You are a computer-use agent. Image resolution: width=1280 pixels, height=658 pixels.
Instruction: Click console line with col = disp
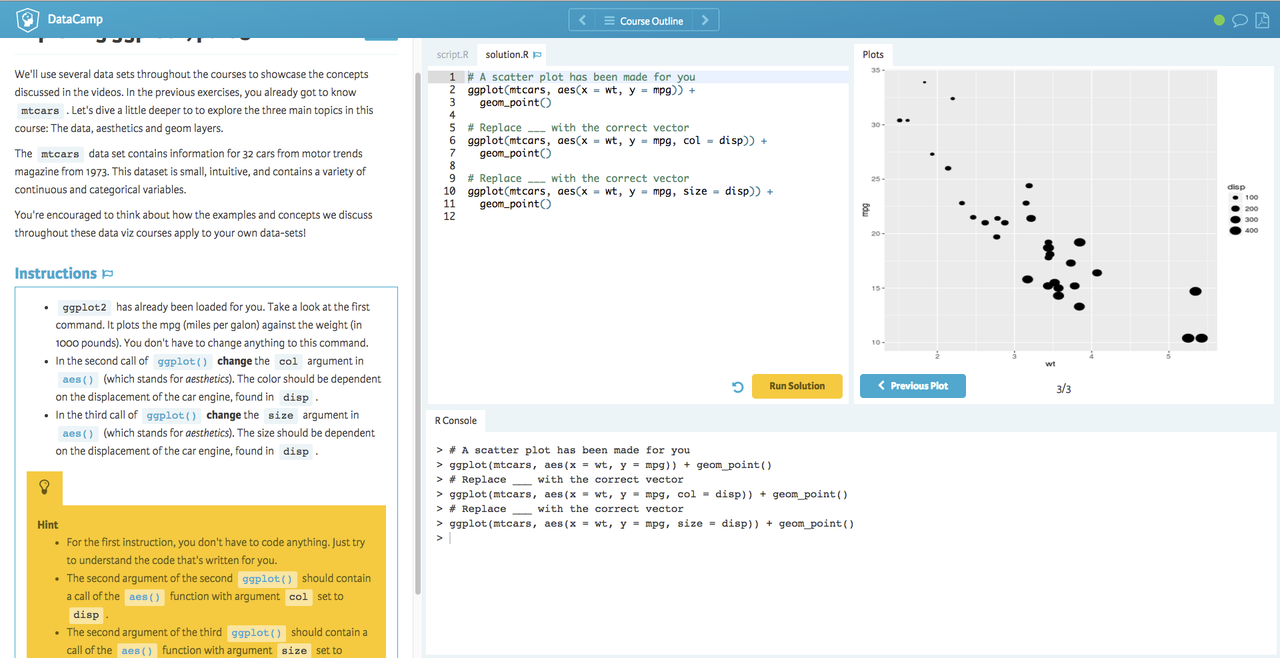coord(642,494)
